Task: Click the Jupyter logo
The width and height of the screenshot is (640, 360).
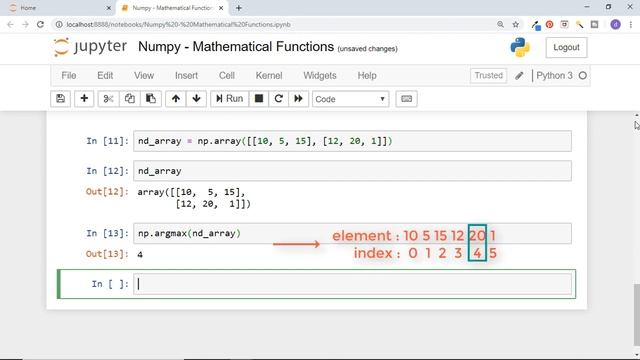Action: coord(91,47)
